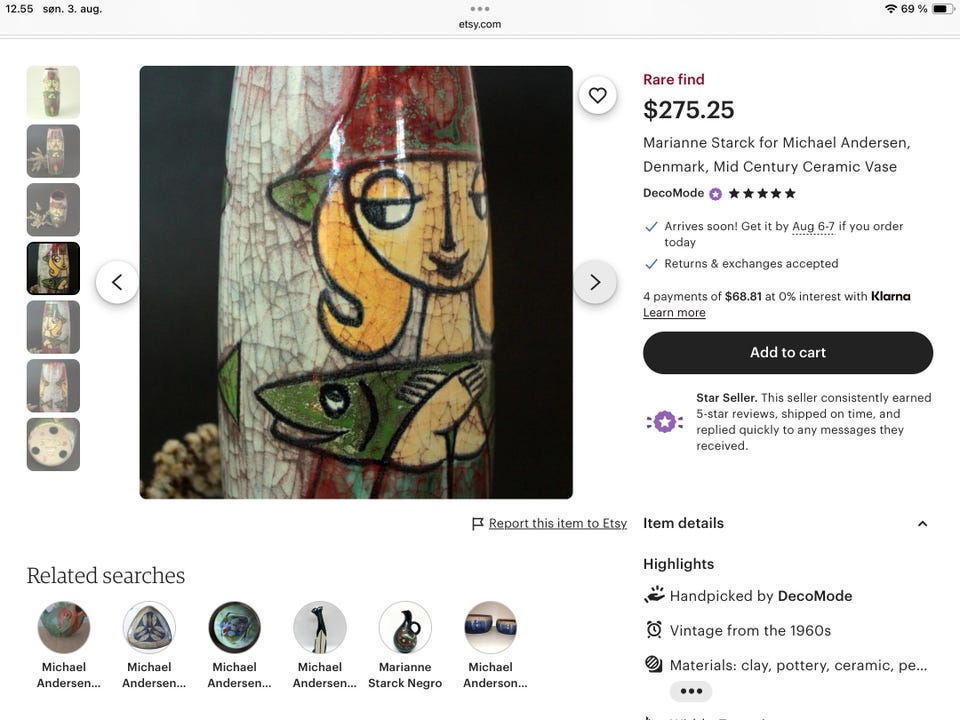Open the Aug 6-7 delivery date info
The width and height of the screenshot is (960, 720).
[813, 227]
